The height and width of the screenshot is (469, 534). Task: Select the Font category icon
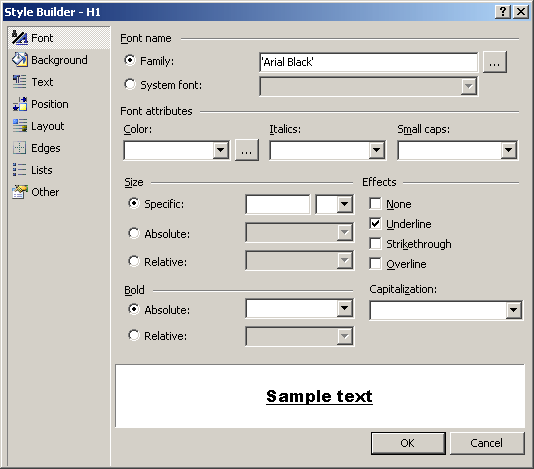click(19, 38)
